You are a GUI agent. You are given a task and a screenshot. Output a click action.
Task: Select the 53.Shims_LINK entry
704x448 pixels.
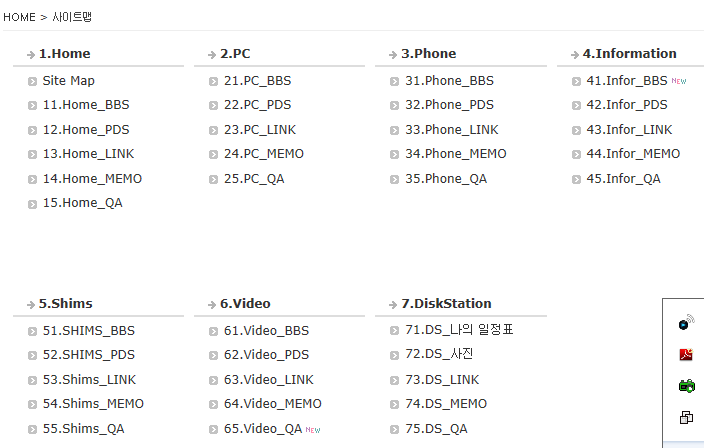89,380
